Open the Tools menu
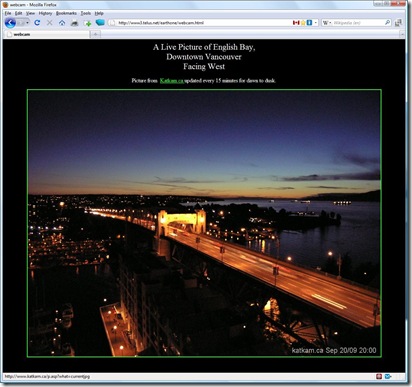This screenshot has width=412, height=387. coord(86,13)
